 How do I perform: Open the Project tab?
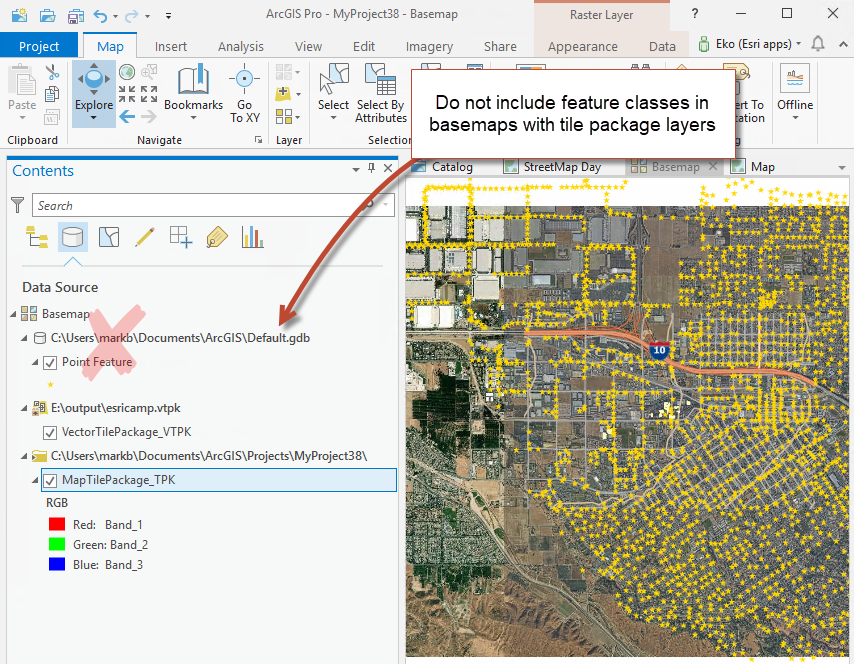tap(39, 46)
